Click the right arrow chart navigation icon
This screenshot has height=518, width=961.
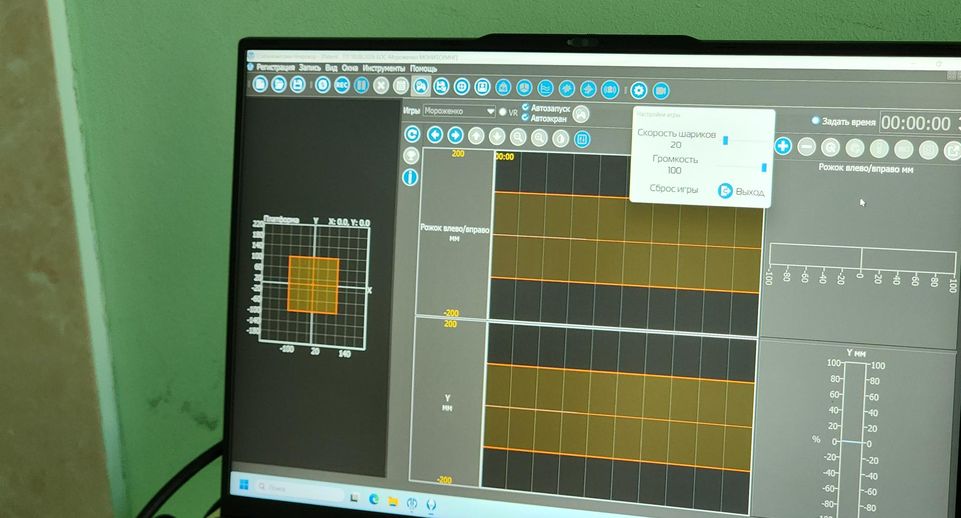pyautogui.click(x=455, y=135)
